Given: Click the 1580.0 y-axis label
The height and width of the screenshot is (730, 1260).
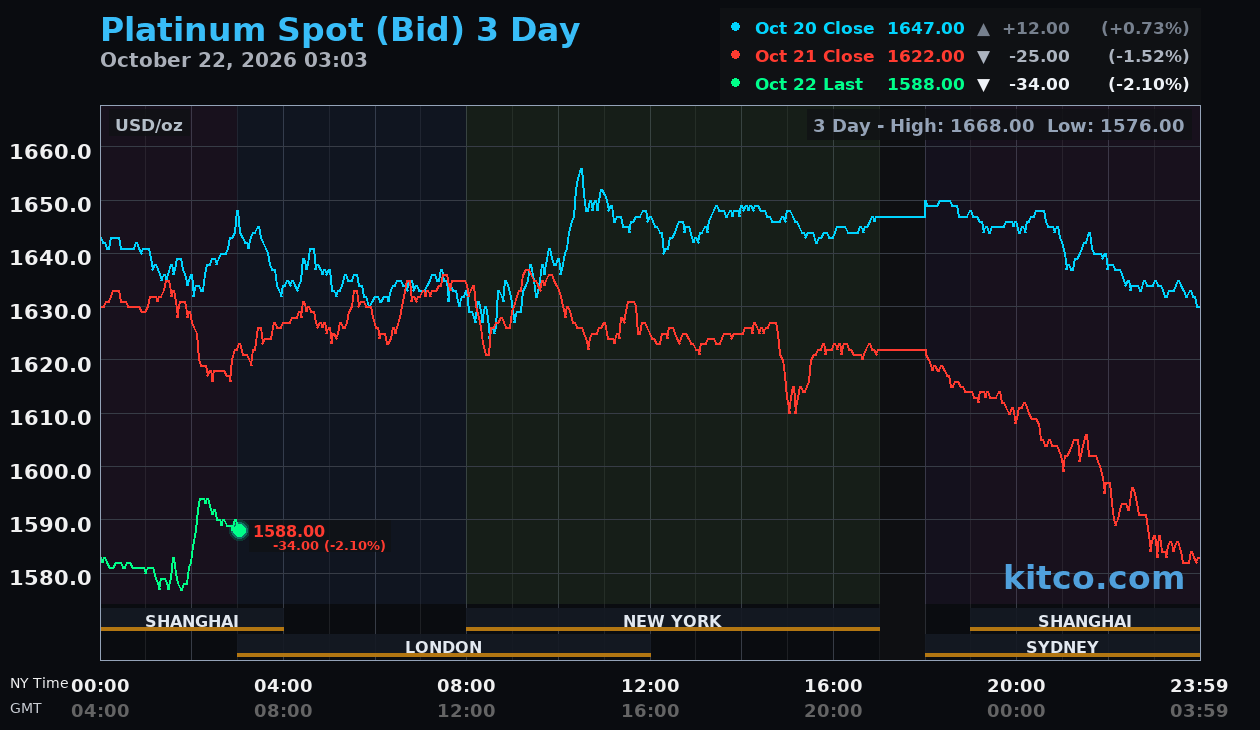Looking at the screenshot, I should (x=51, y=577).
